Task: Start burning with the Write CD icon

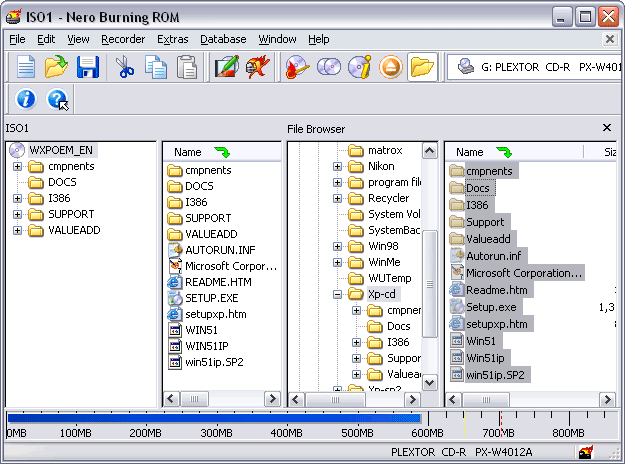Action: (x=297, y=67)
